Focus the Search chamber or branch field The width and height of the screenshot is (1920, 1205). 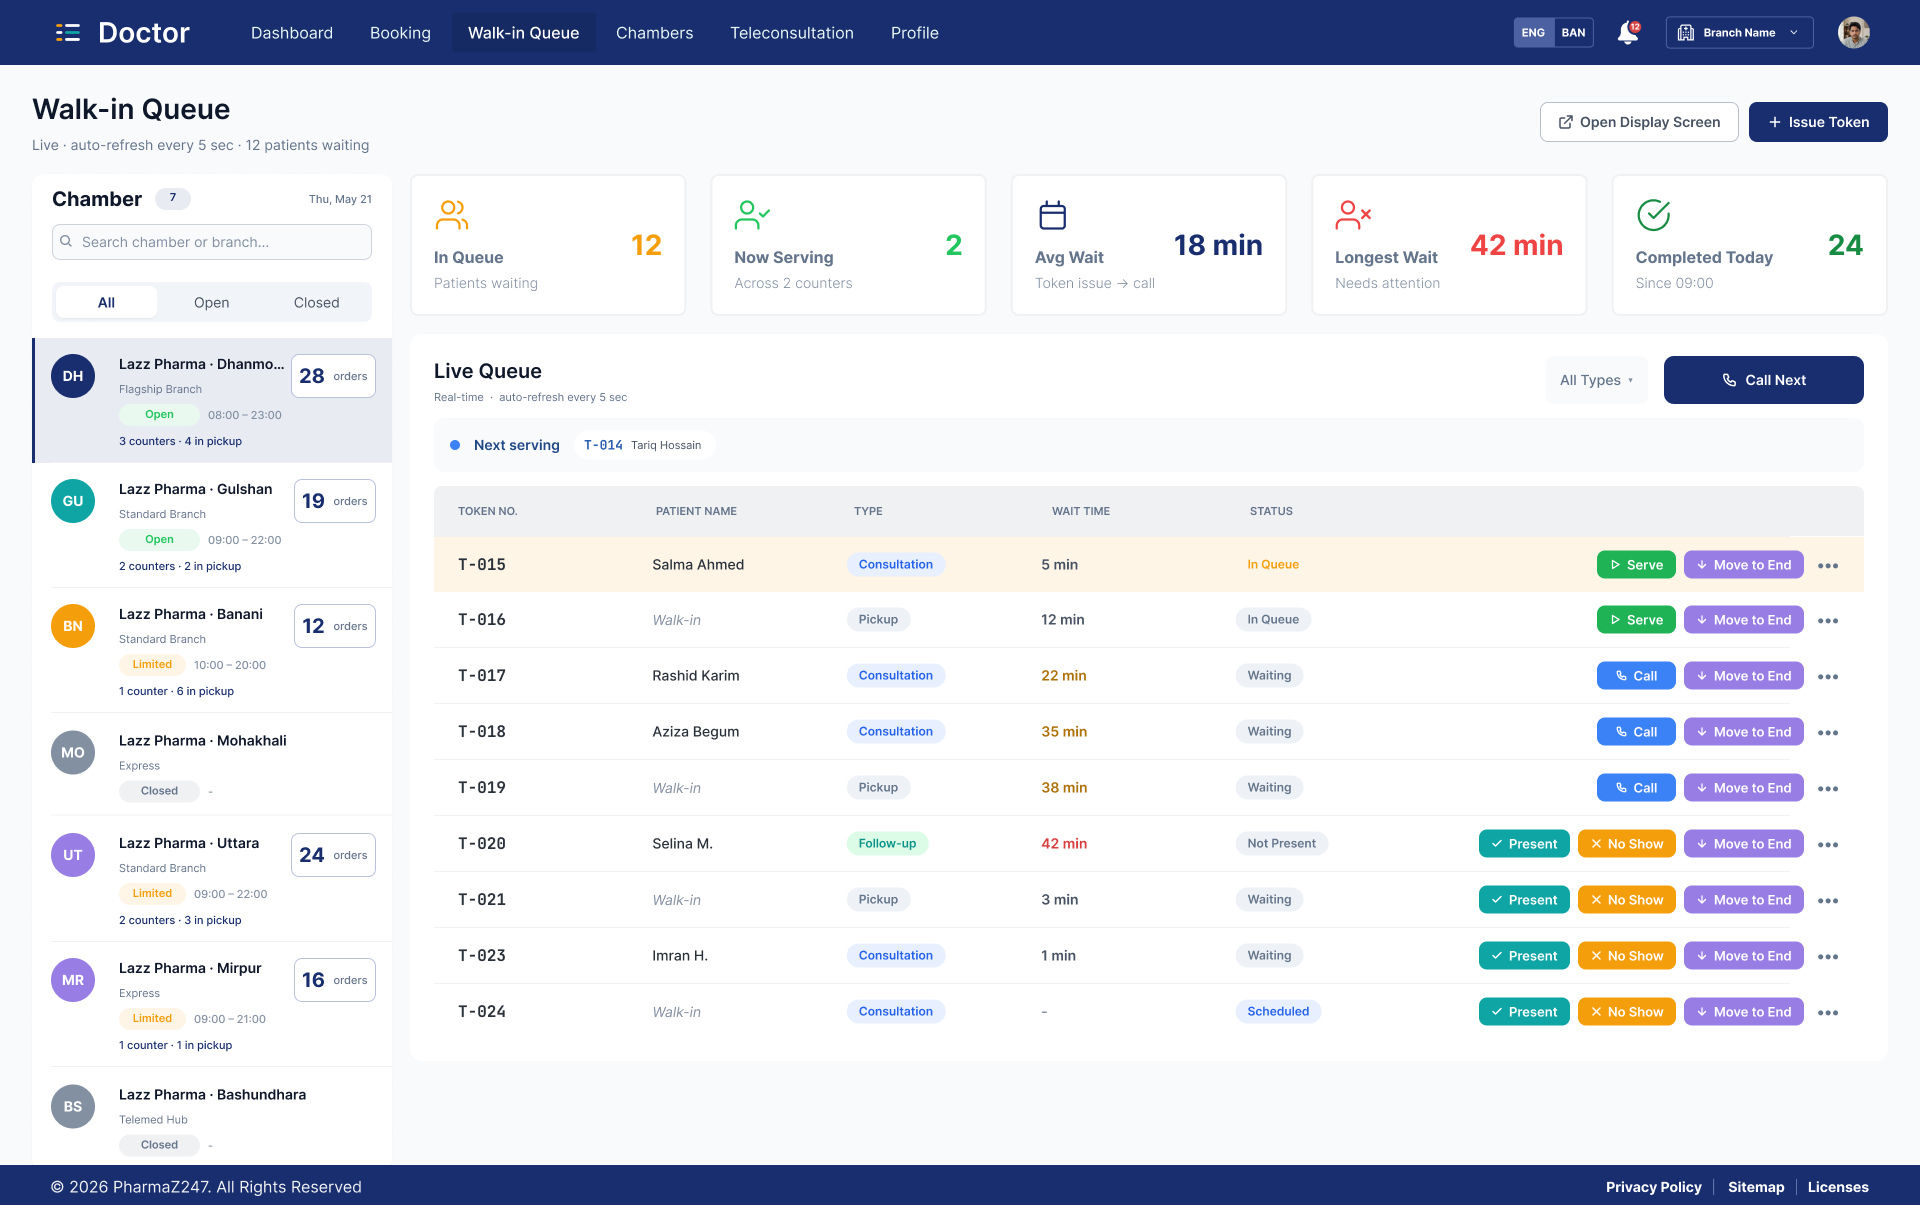212,242
